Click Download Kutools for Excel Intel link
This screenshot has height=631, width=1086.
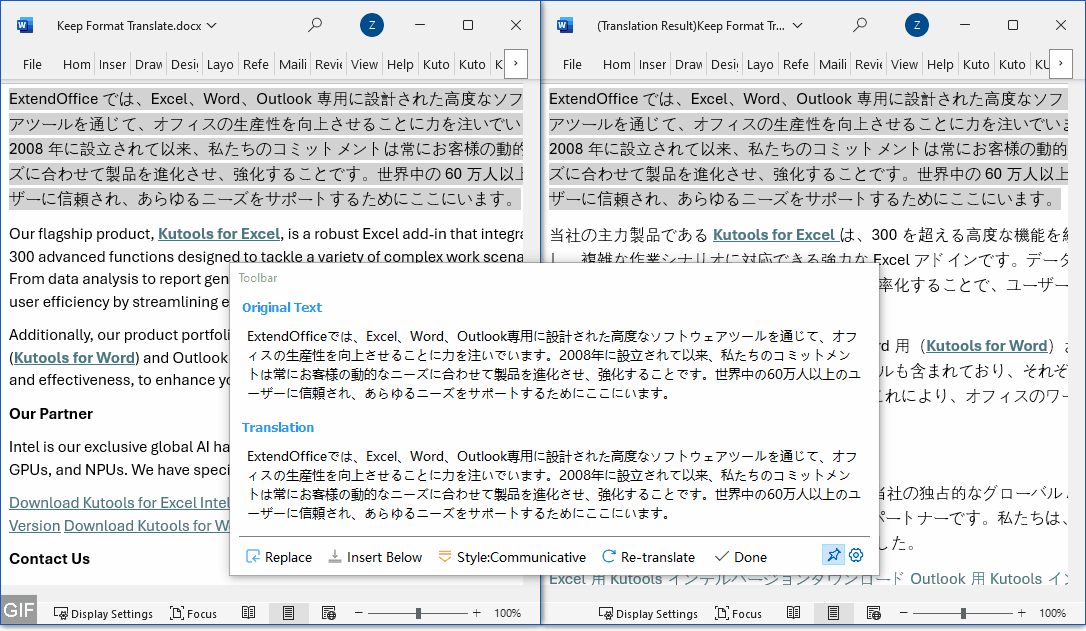pos(119,503)
